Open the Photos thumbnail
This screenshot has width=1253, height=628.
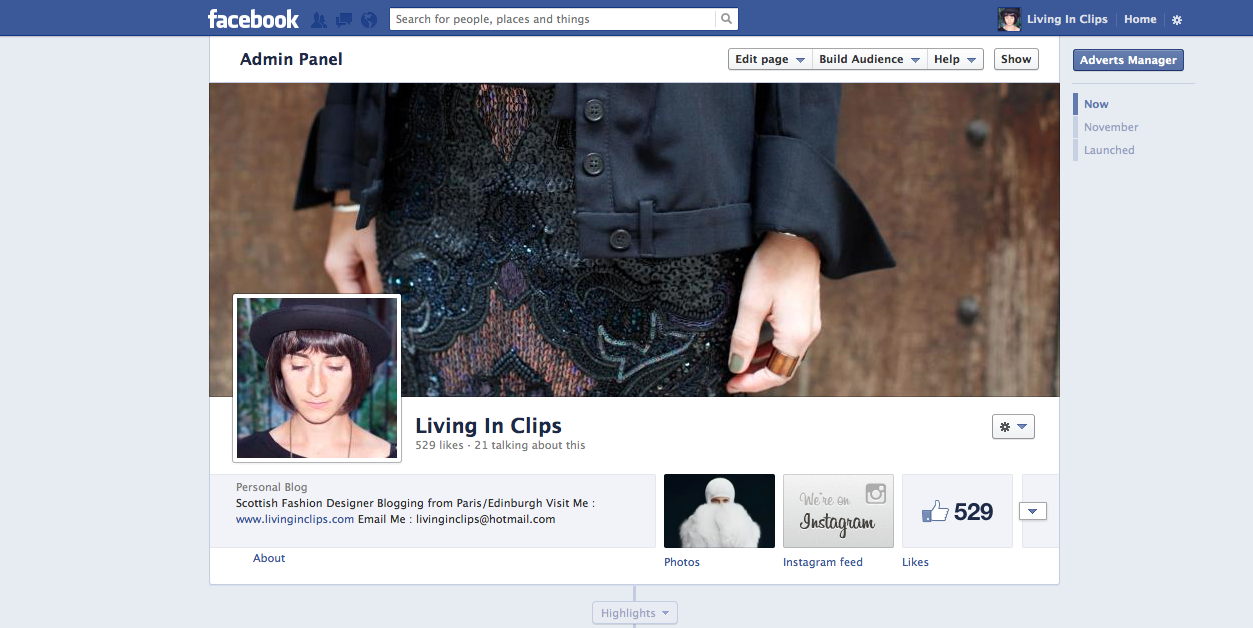[x=719, y=511]
